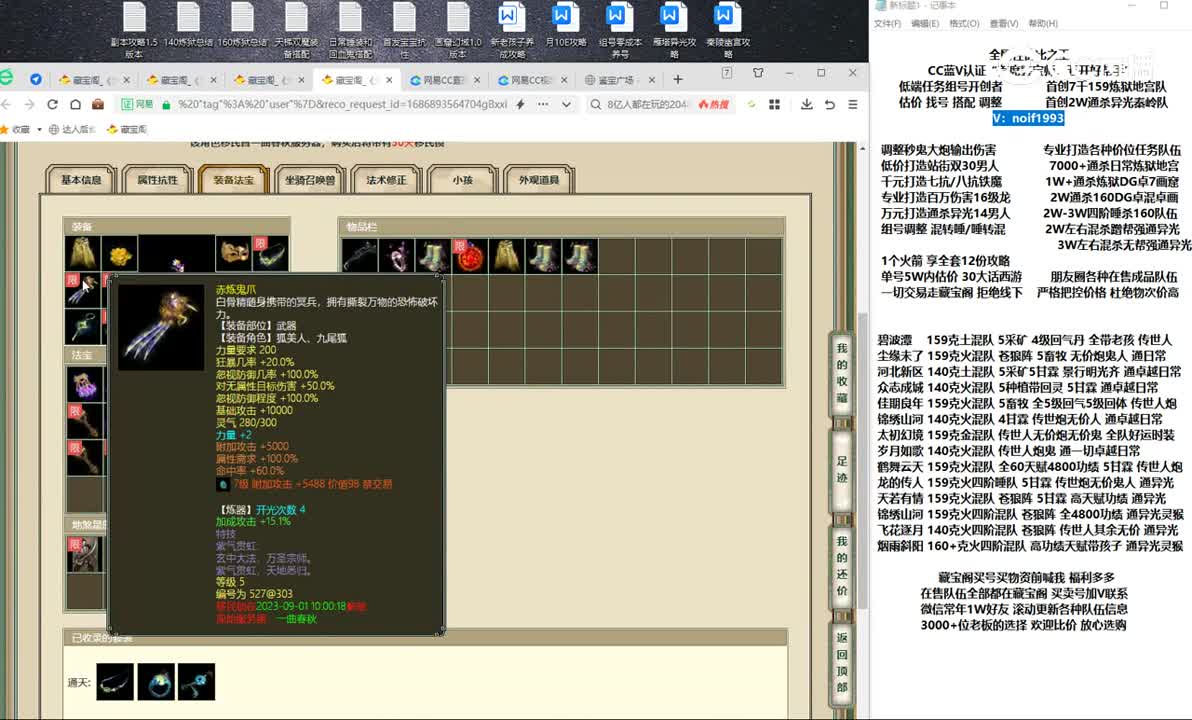Image resolution: width=1192 pixels, height=720 pixels.
Task: Open the browser downloads icon
Action: pos(807,104)
